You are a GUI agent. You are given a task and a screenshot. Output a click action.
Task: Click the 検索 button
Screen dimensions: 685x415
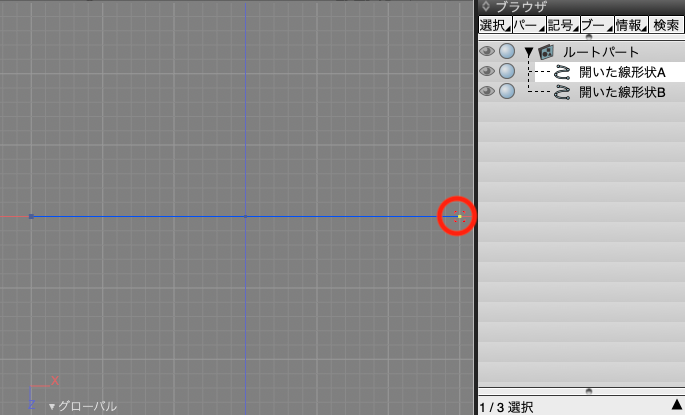pos(665,25)
